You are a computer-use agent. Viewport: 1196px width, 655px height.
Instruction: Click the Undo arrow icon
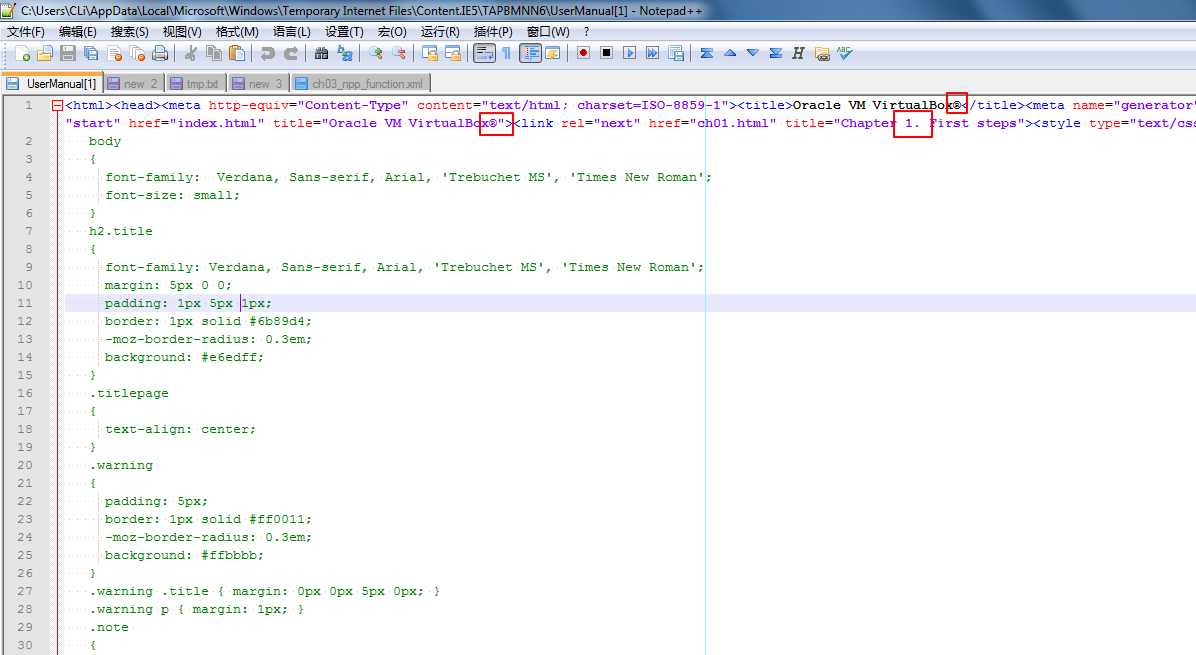(x=267, y=53)
